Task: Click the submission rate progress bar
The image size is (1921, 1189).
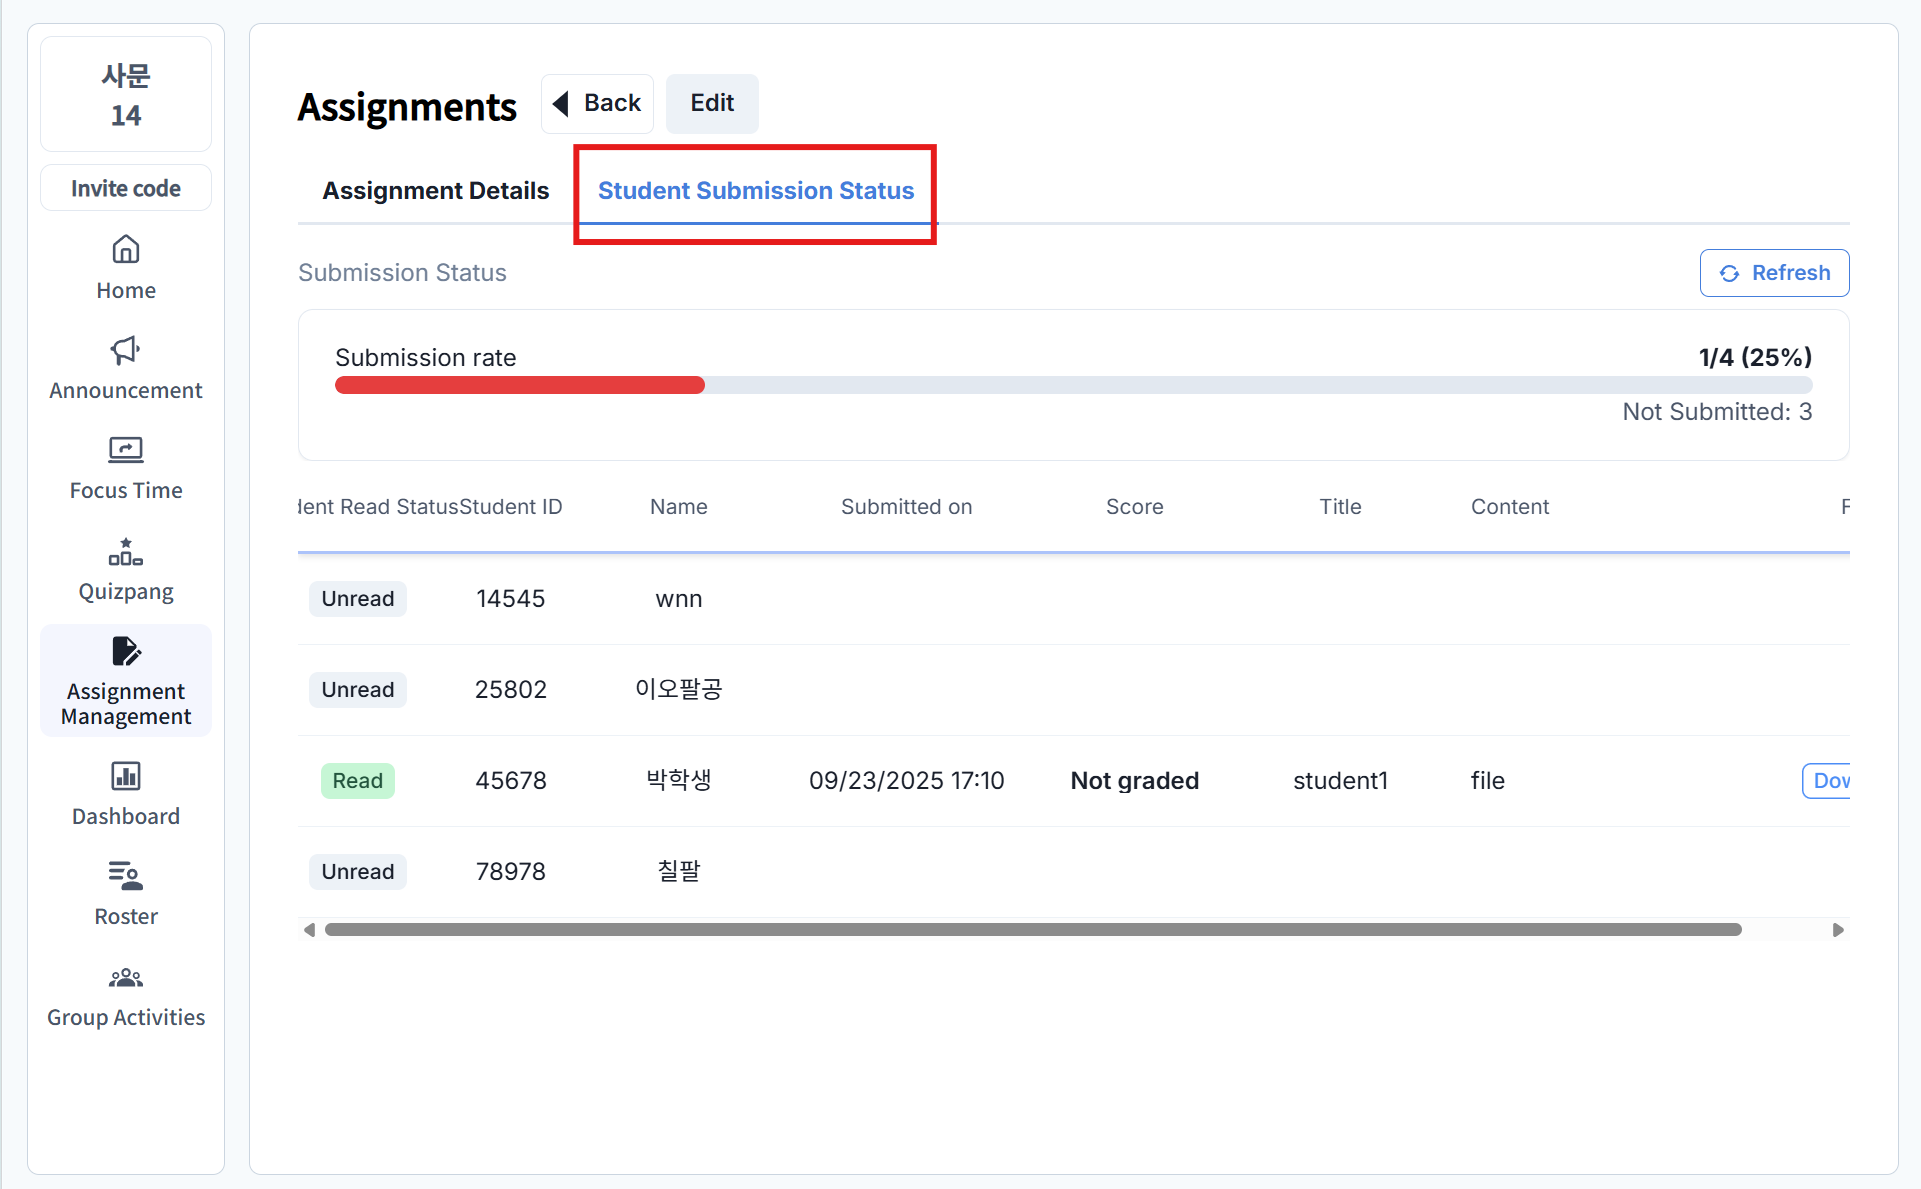Action: tap(1073, 385)
